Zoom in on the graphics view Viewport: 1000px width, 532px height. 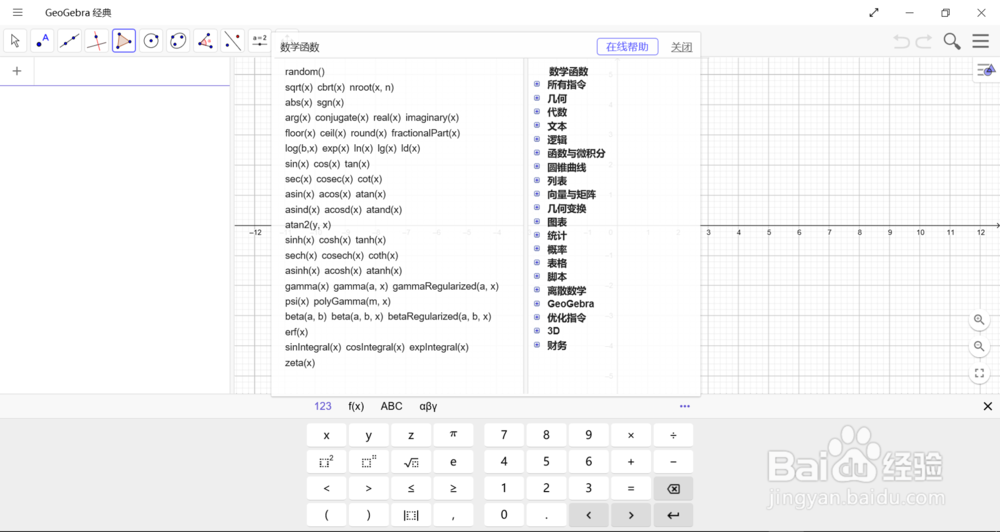pyautogui.click(x=979, y=320)
